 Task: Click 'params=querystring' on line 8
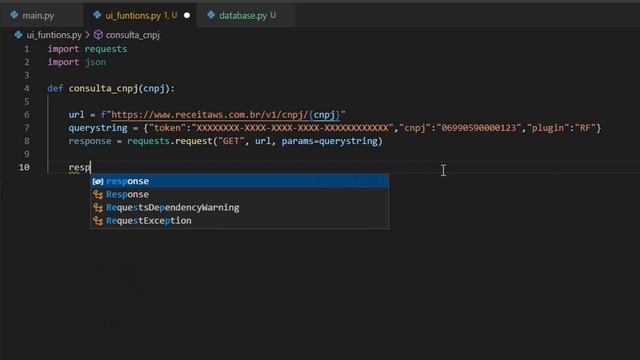[x=330, y=141]
